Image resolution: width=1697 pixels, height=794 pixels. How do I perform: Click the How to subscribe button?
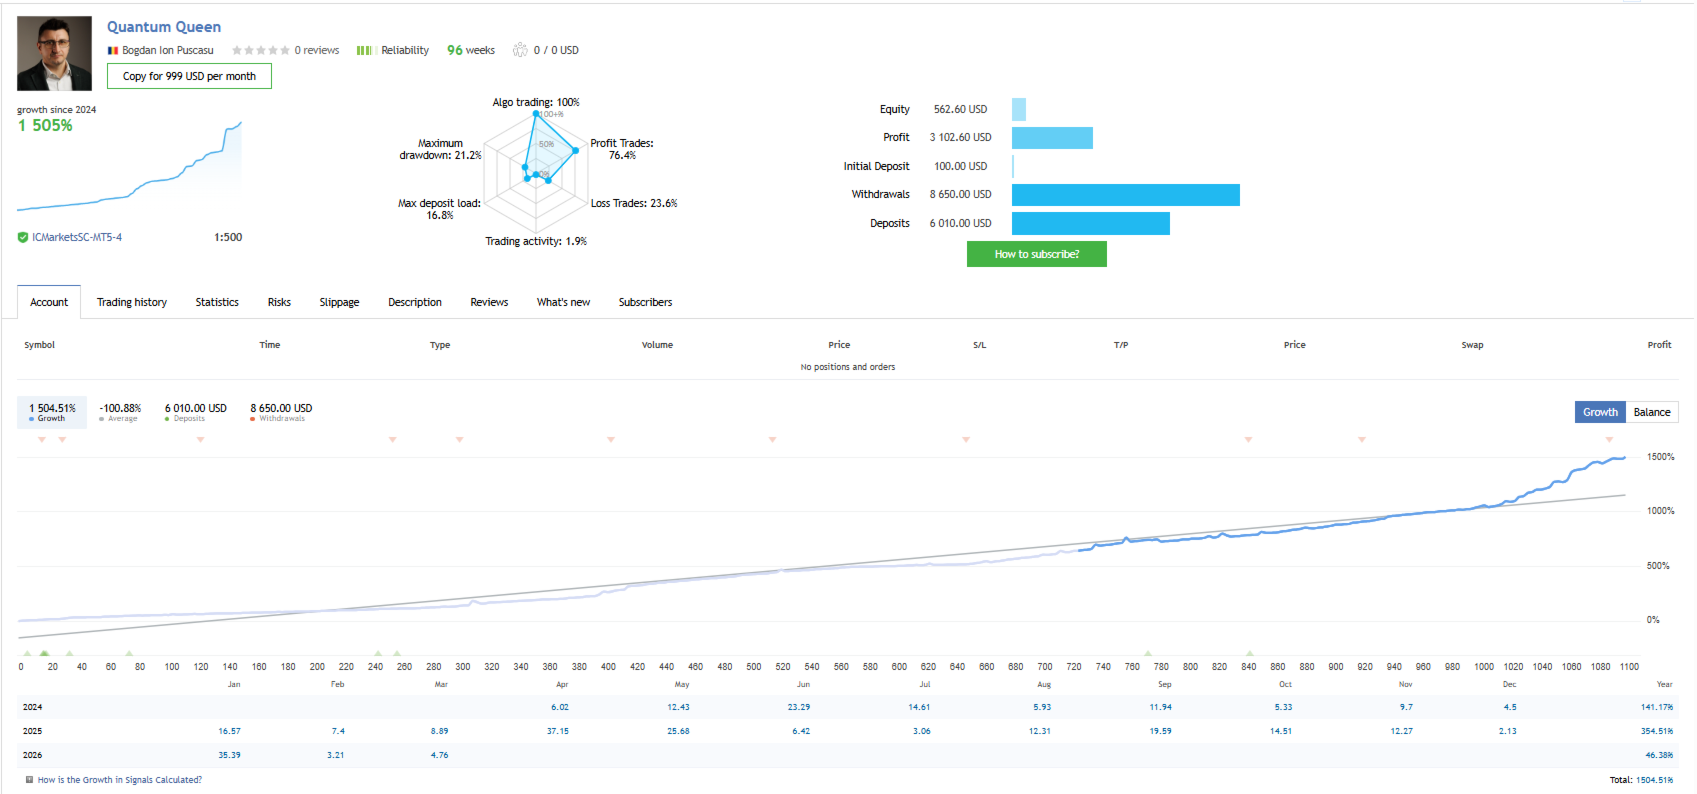pyautogui.click(x=1037, y=254)
